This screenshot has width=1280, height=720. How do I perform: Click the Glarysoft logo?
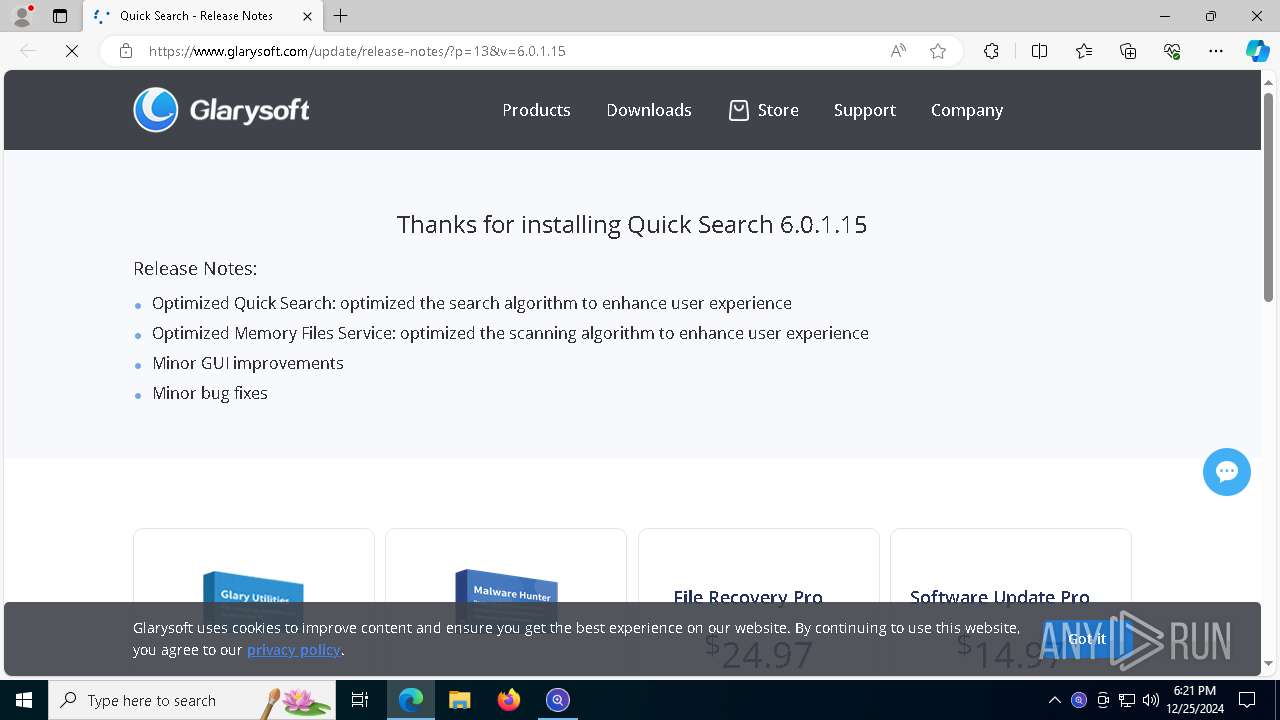tap(221, 110)
